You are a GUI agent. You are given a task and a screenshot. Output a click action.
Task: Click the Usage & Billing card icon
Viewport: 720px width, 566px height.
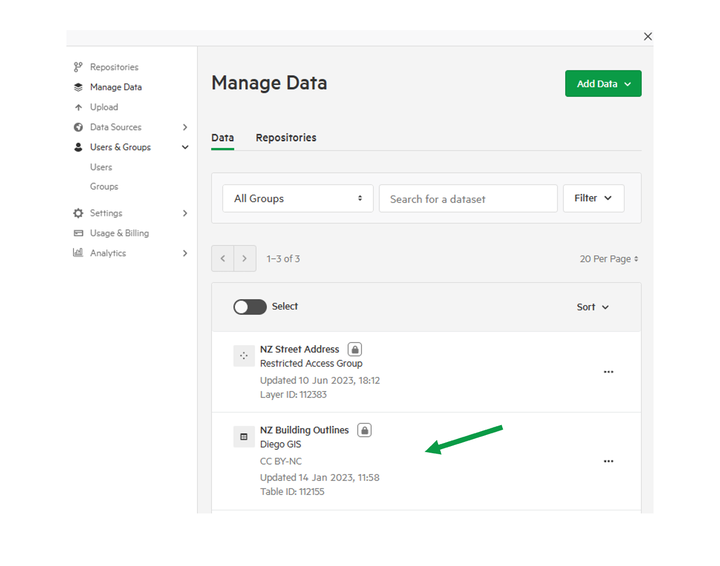[78, 233]
